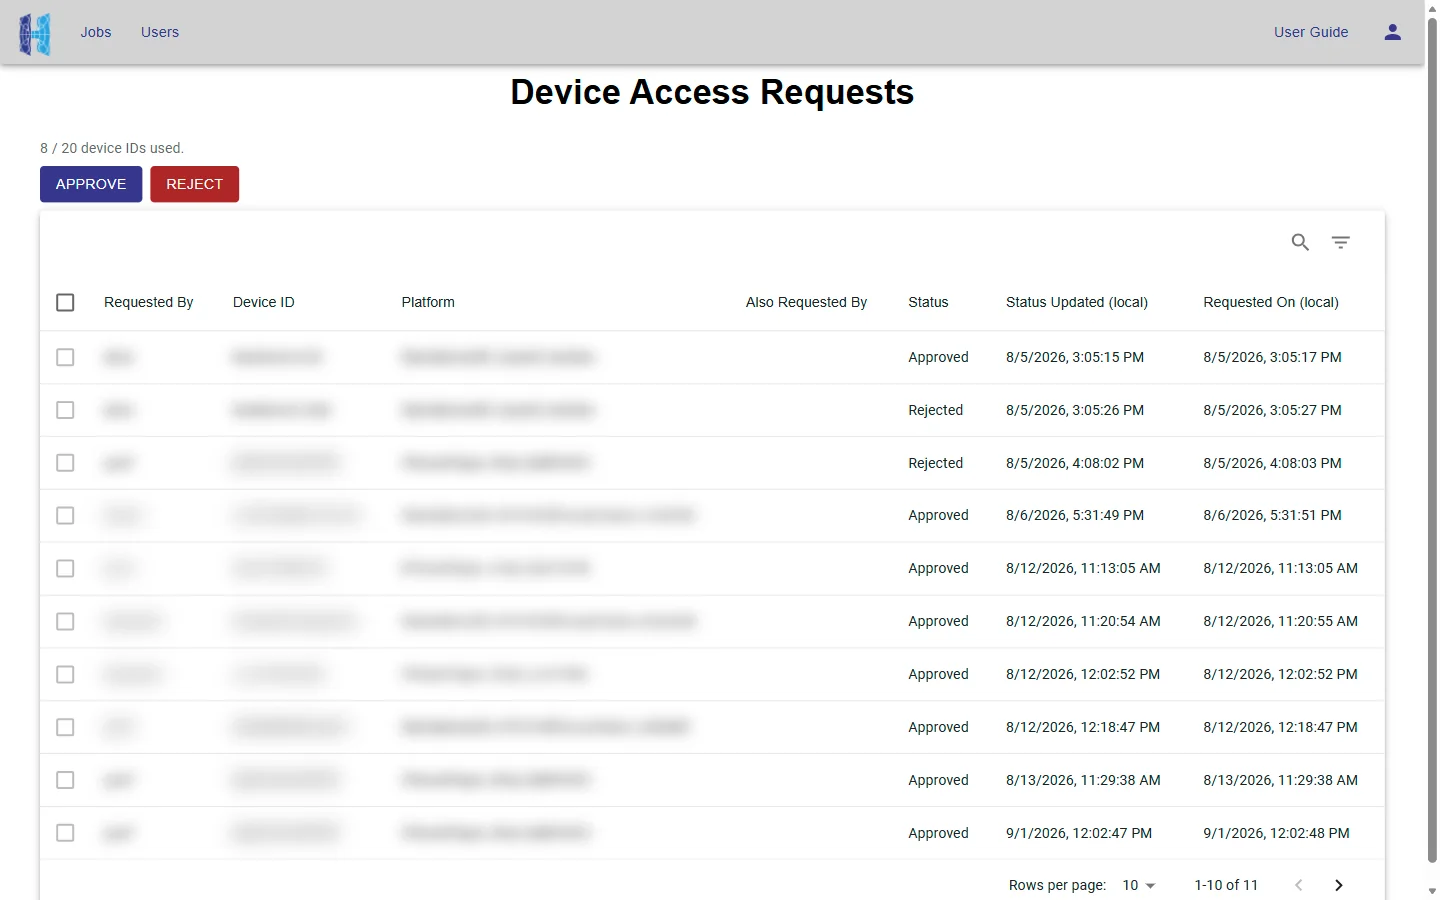Image resolution: width=1440 pixels, height=900 pixels.
Task: Click the APPROVE button
Action: click(91, 184)
